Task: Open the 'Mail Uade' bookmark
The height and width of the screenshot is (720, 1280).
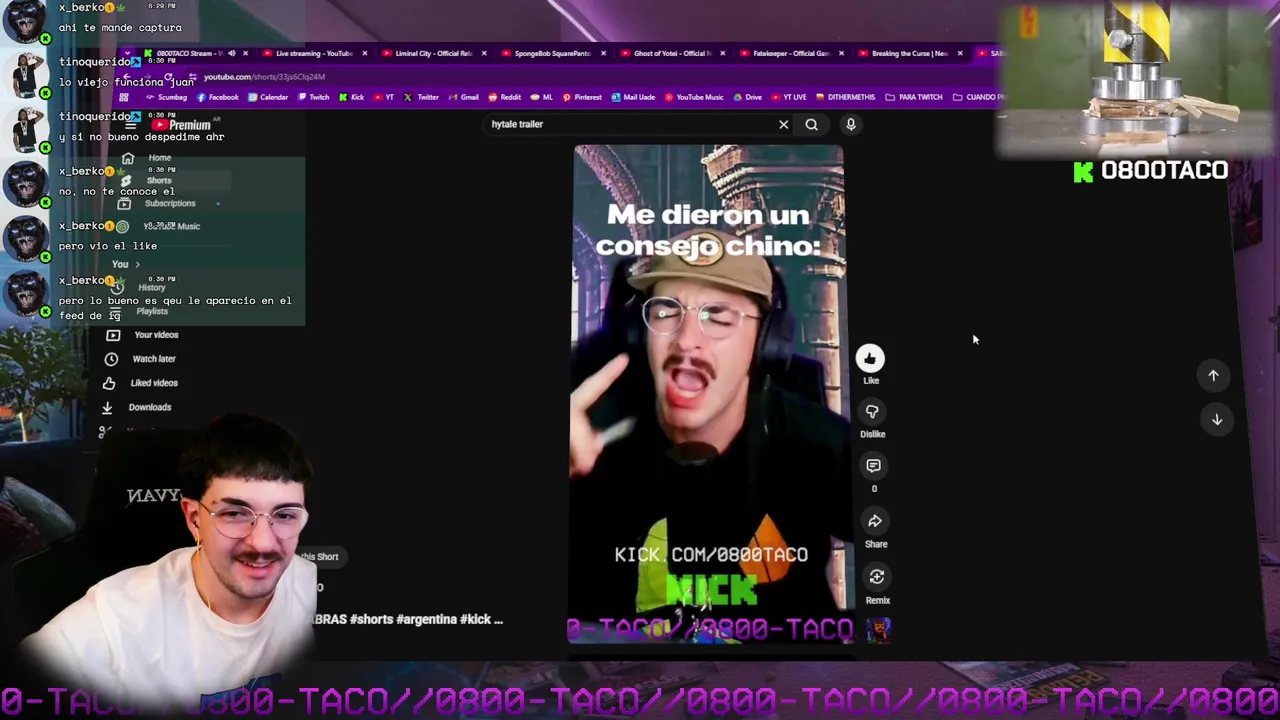Action: 633,97
